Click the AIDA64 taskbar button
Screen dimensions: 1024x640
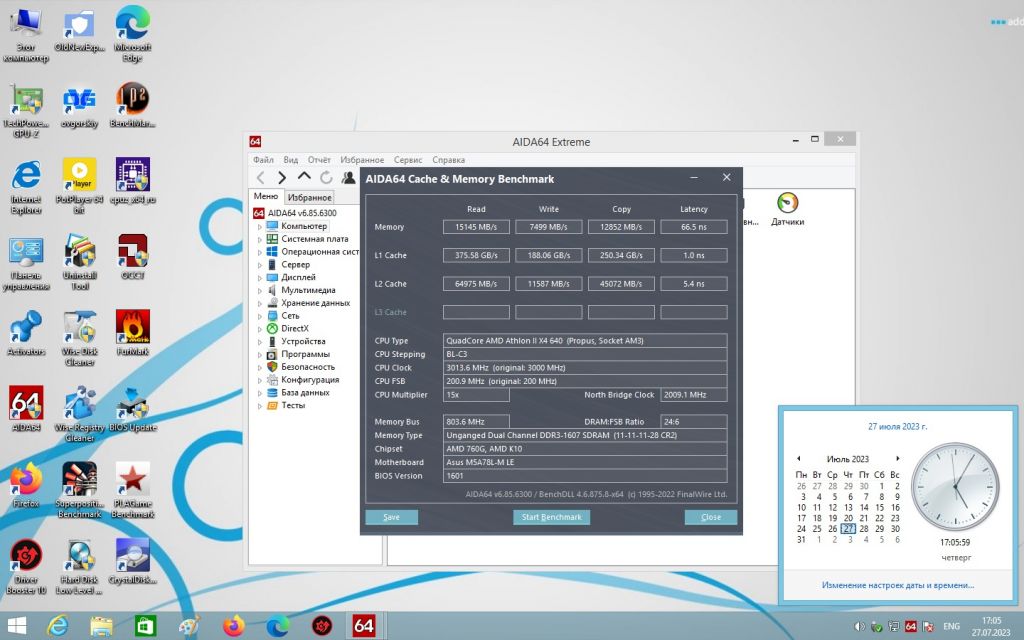(x=364, y=626)
